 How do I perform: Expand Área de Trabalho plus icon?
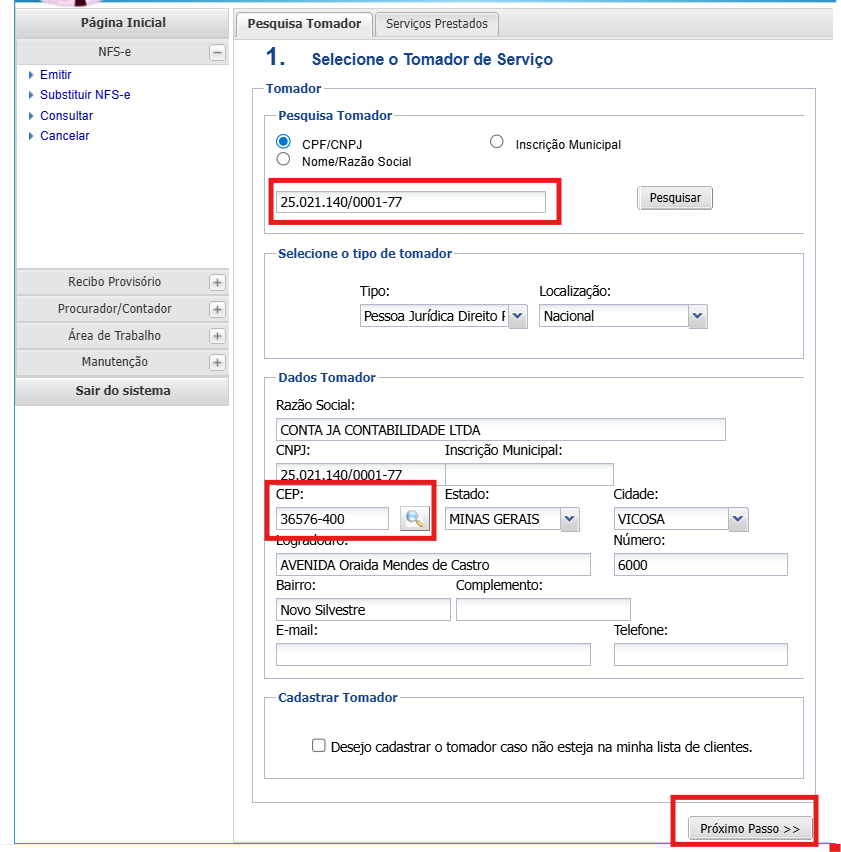click(217, 336)
